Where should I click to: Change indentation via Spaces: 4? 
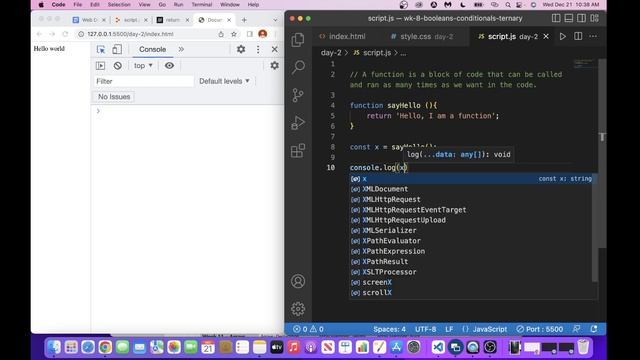pos(389,329)
